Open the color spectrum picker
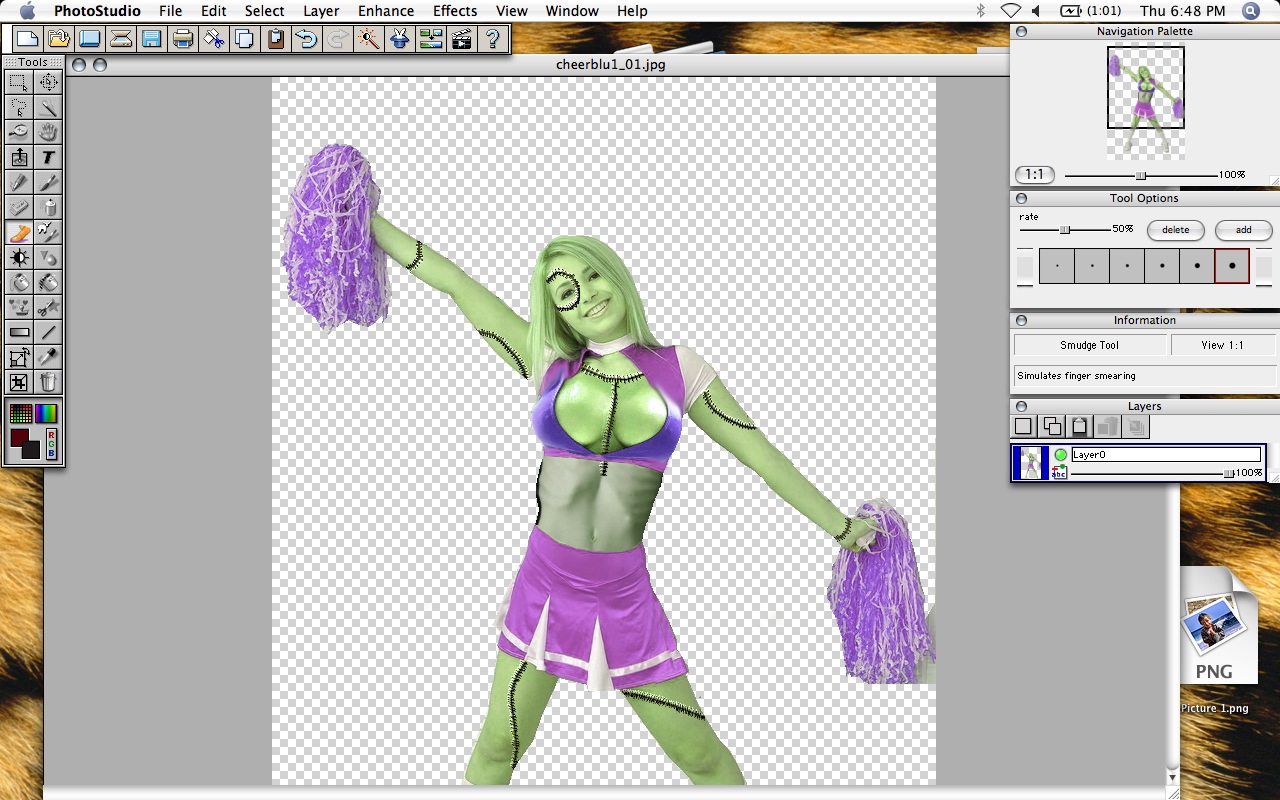Screen dimensions: 1280x800 47,413
